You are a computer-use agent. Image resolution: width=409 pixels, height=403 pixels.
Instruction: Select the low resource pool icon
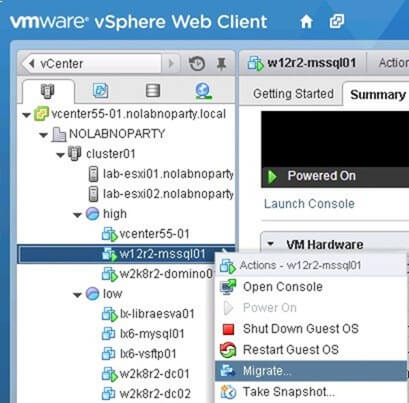coord(92,294)
